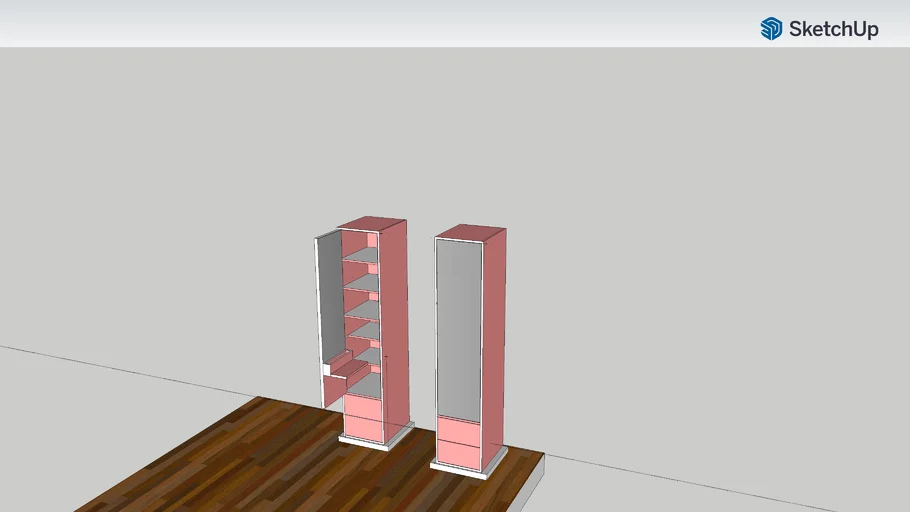The image size is (910, 512).
Task: Select the open door of left cabinet
Action: point(329,300)
